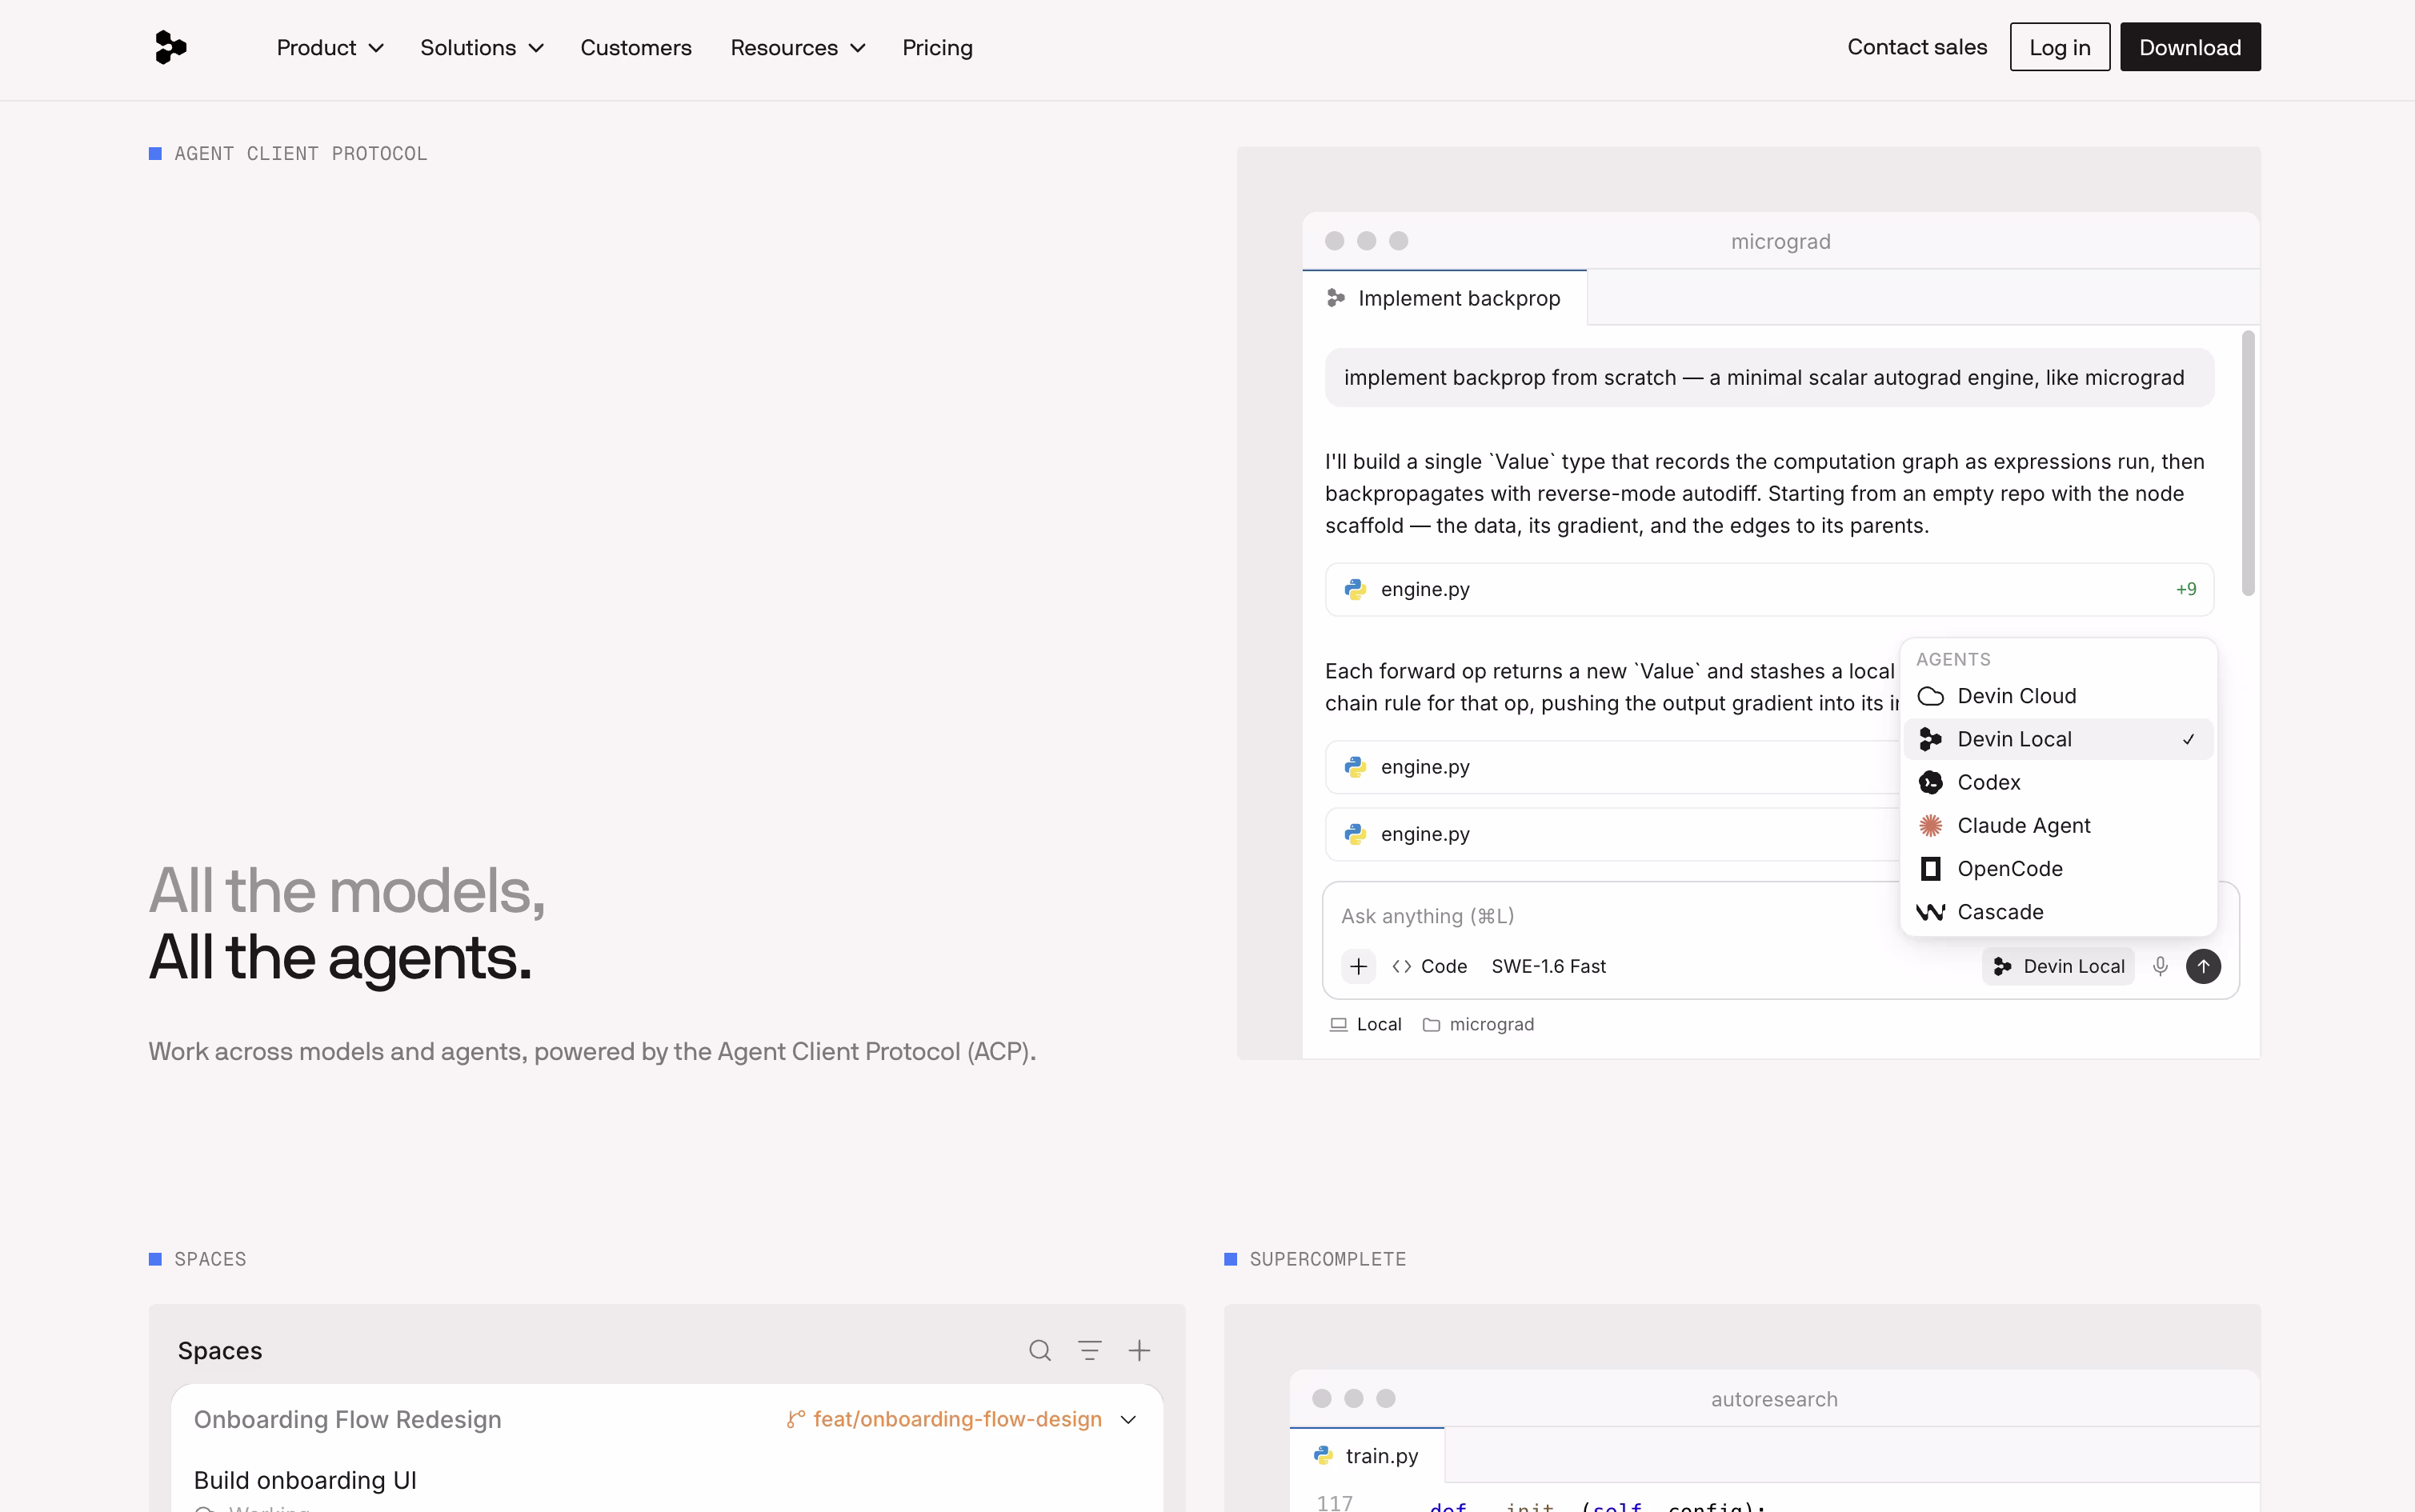Click the last engine.py file card

click(1612, 834)
